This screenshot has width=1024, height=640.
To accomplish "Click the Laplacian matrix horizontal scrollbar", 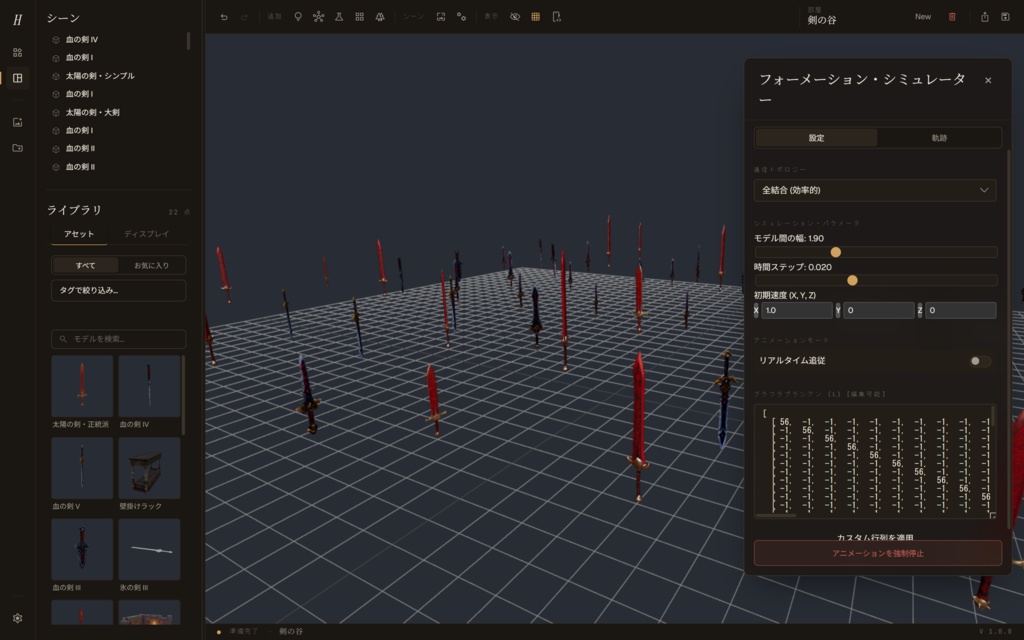I will point(776,516).
